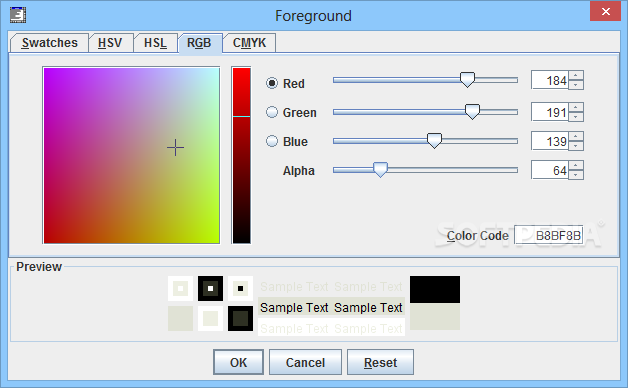Viewport: 628px width, 388px height.
Task: Click the Green value field showing 191
Action: click(x=550, y=112)
